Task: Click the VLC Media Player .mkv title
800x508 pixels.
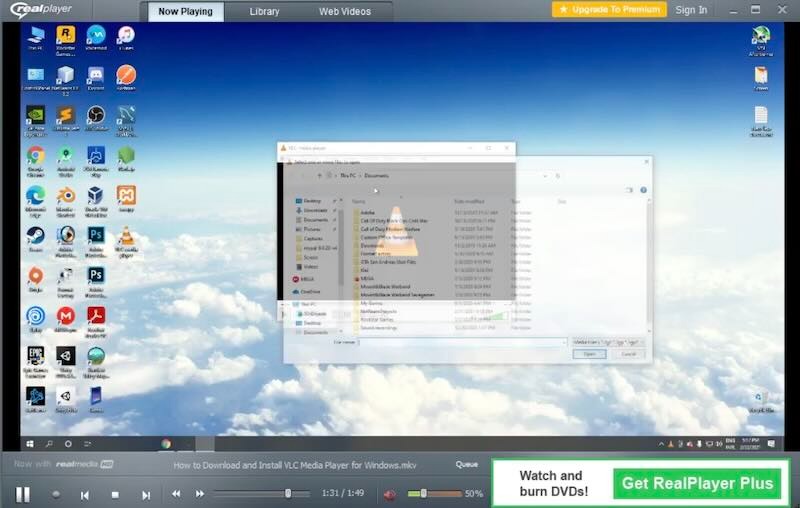Action: 295,465
